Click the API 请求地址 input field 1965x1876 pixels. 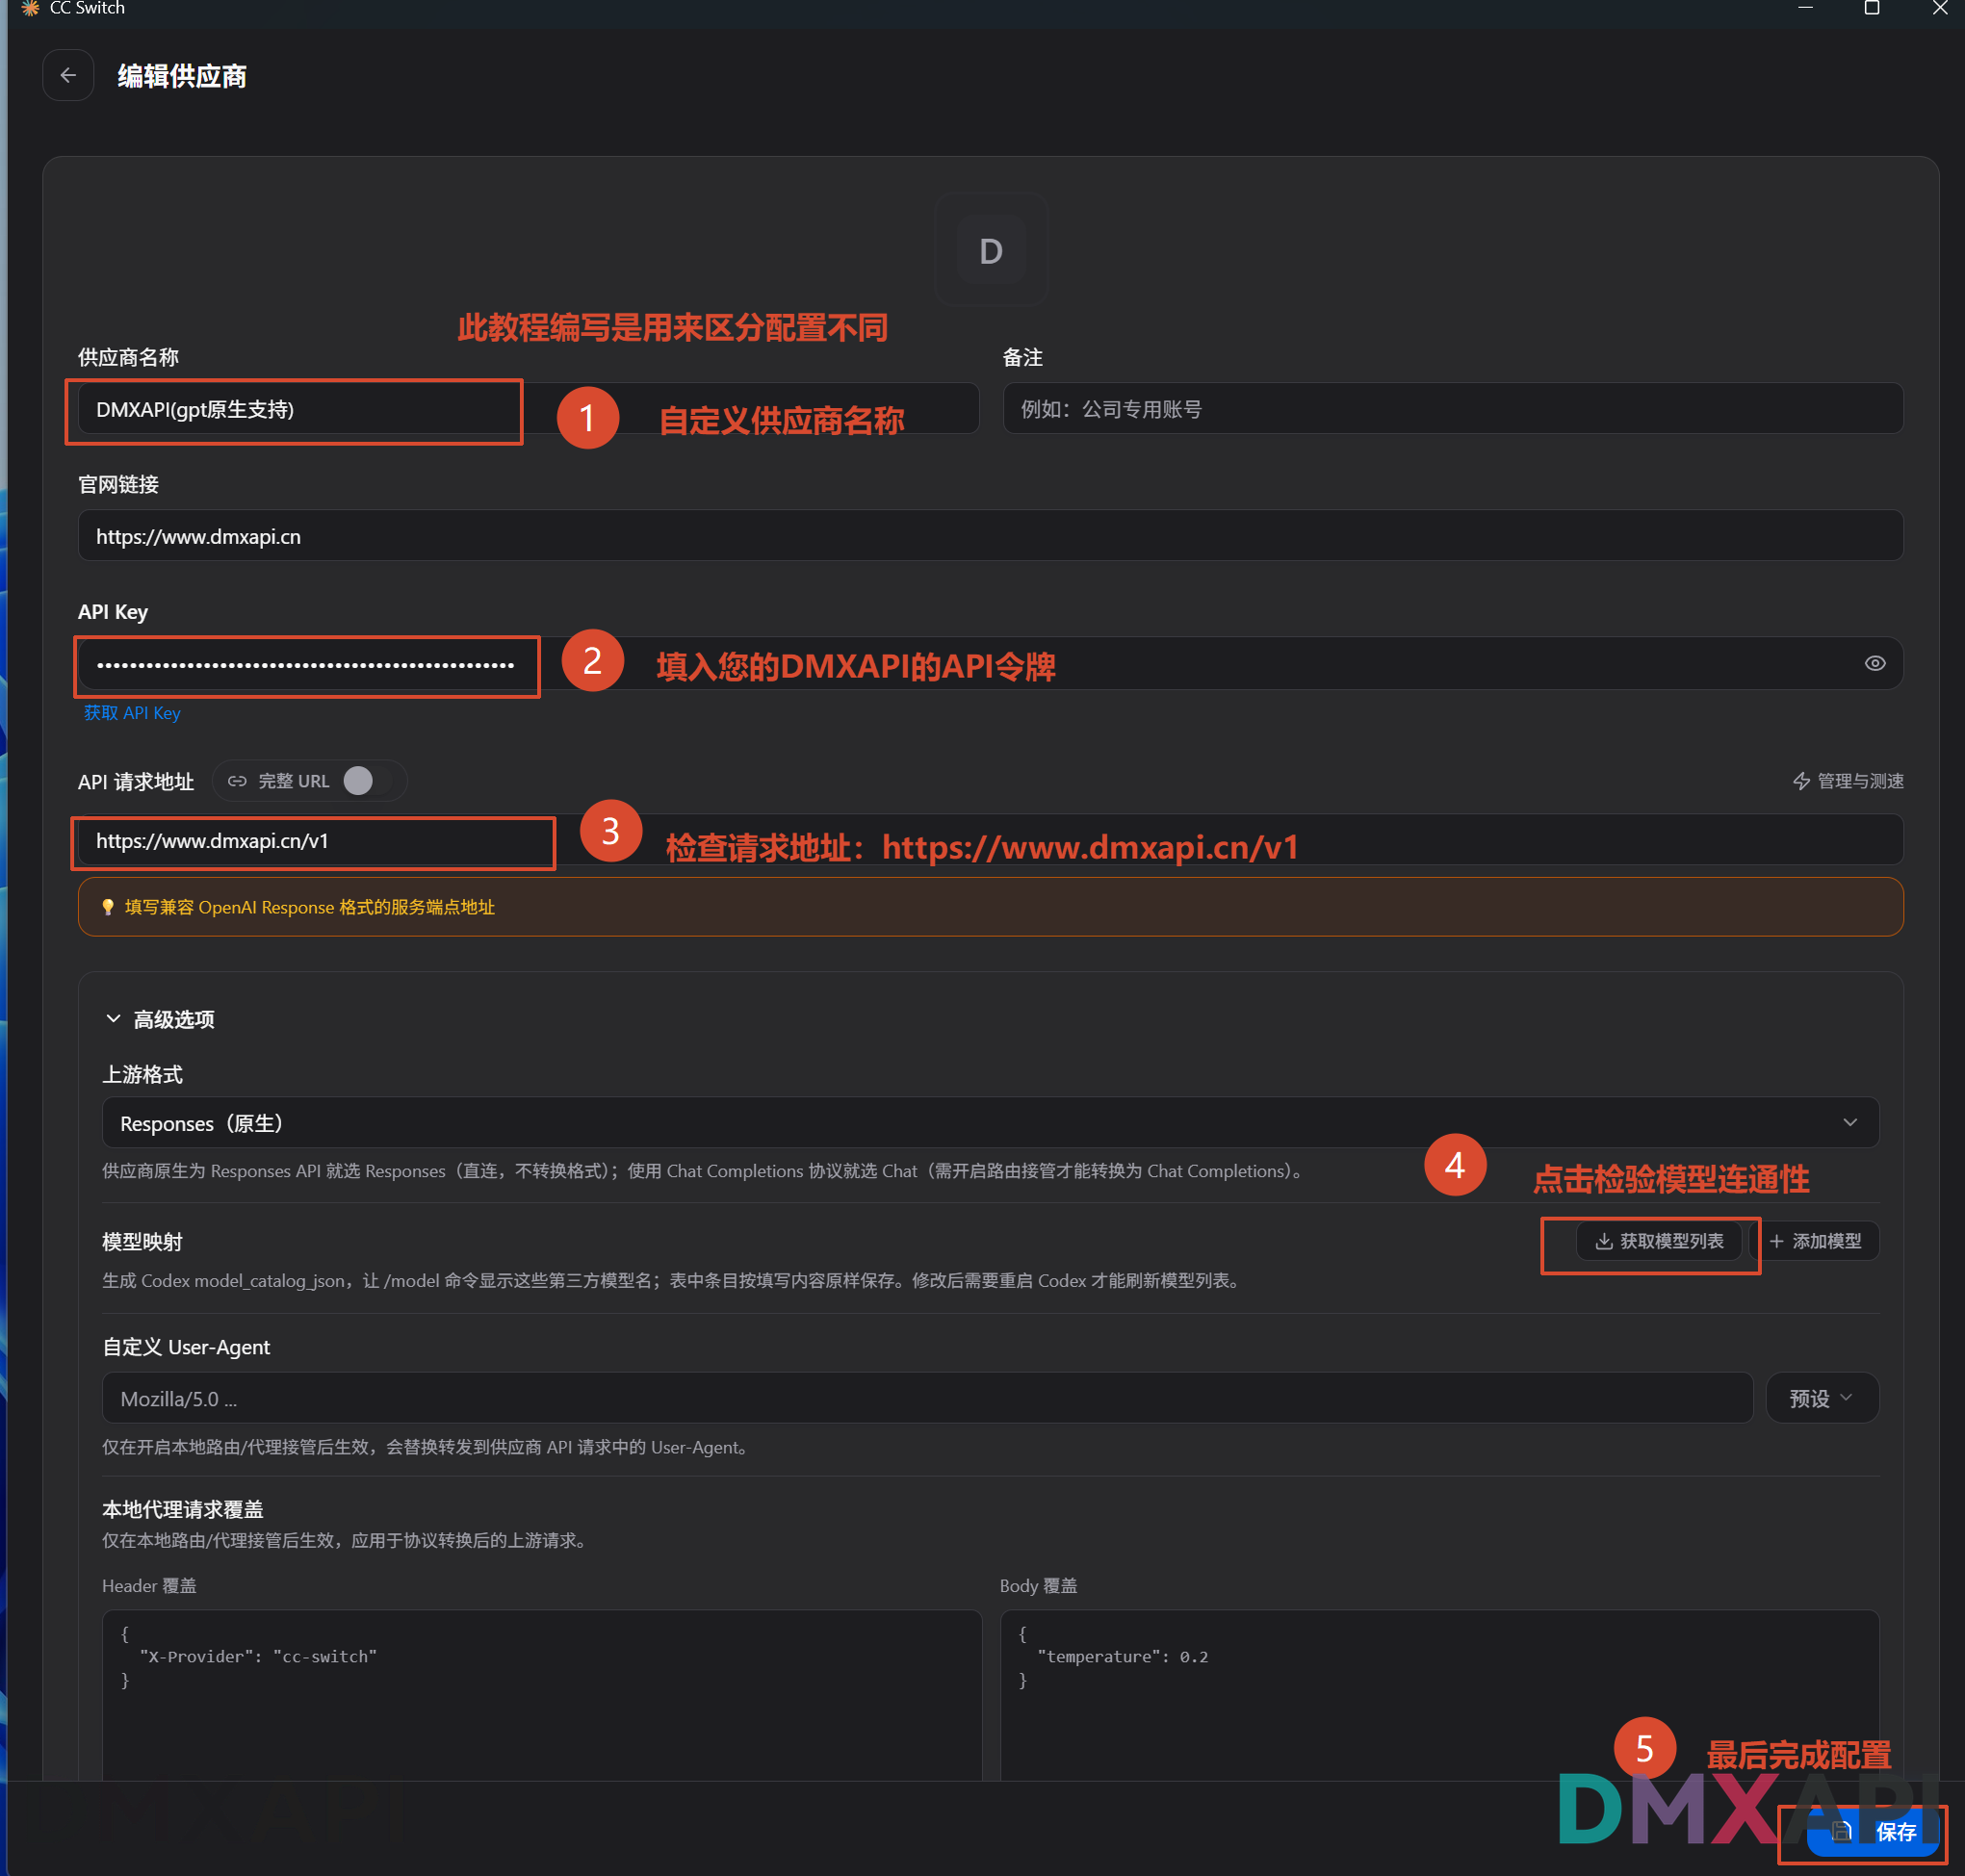990,840
